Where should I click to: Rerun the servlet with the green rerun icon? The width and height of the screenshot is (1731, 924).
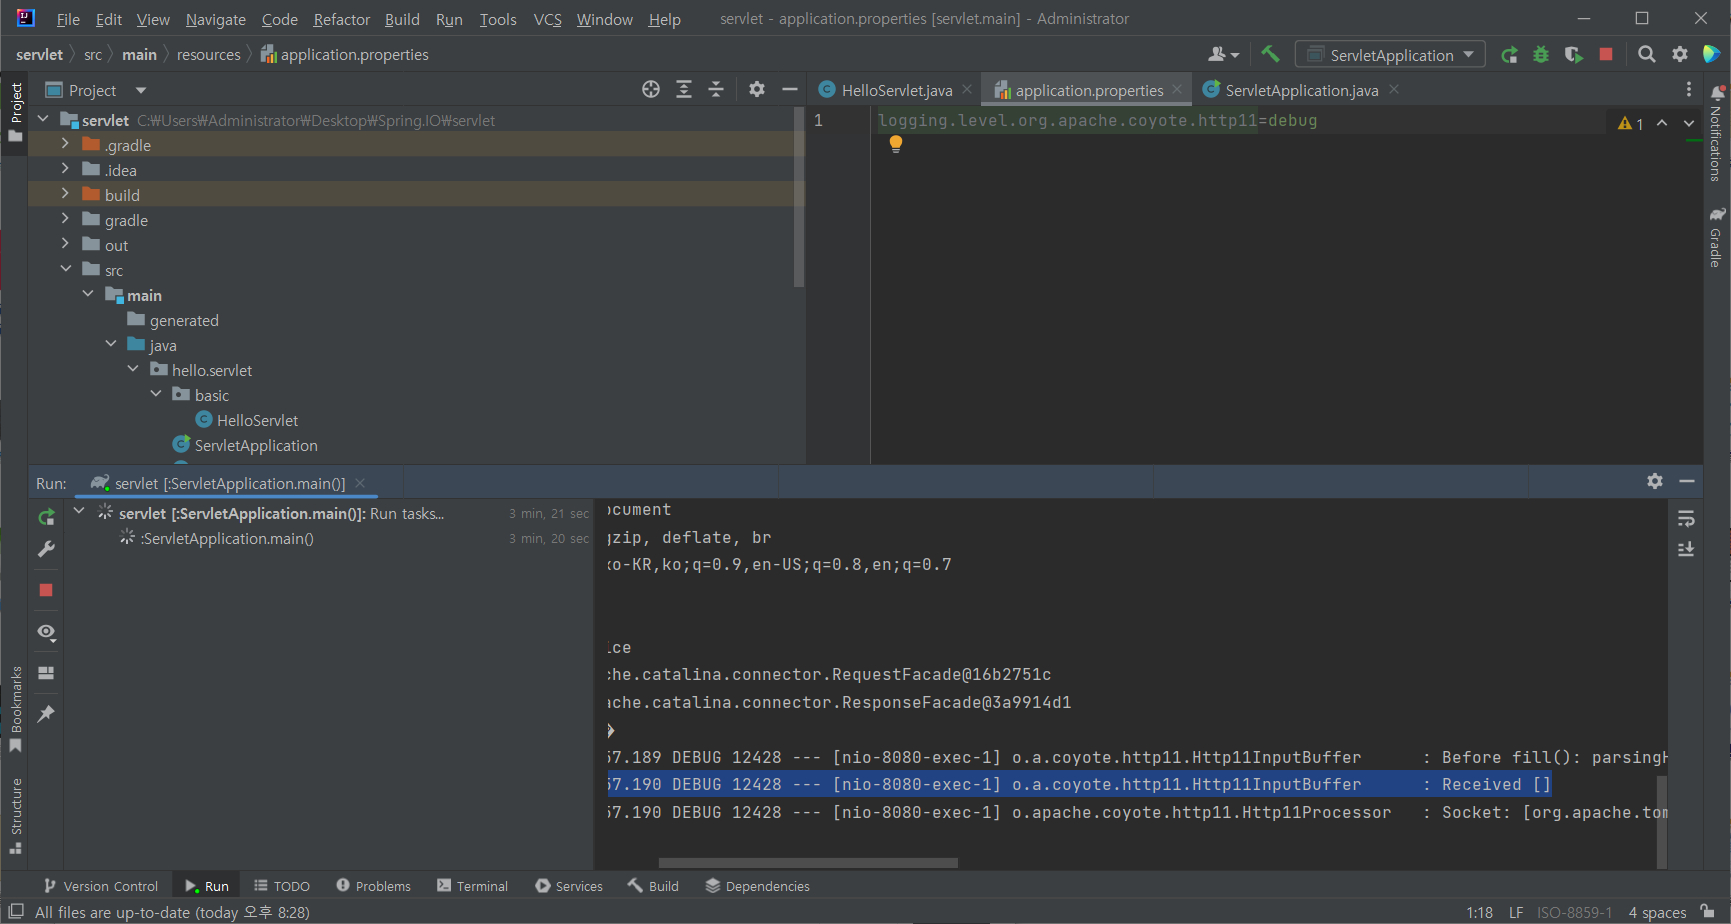(x=46, y=517)
